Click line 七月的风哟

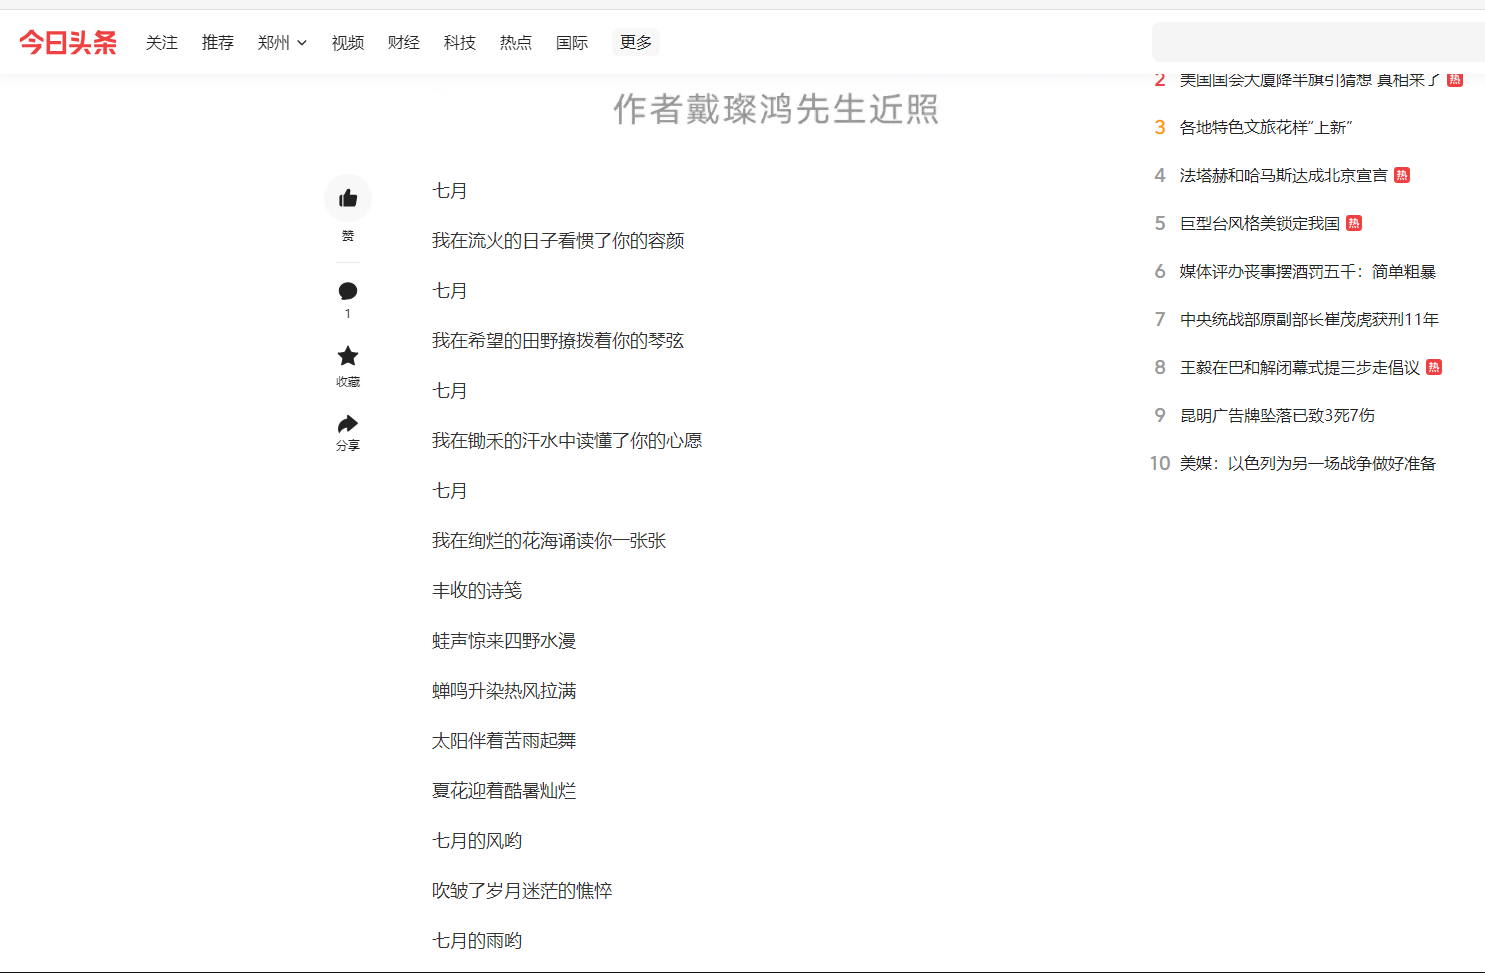click(477, 841)
